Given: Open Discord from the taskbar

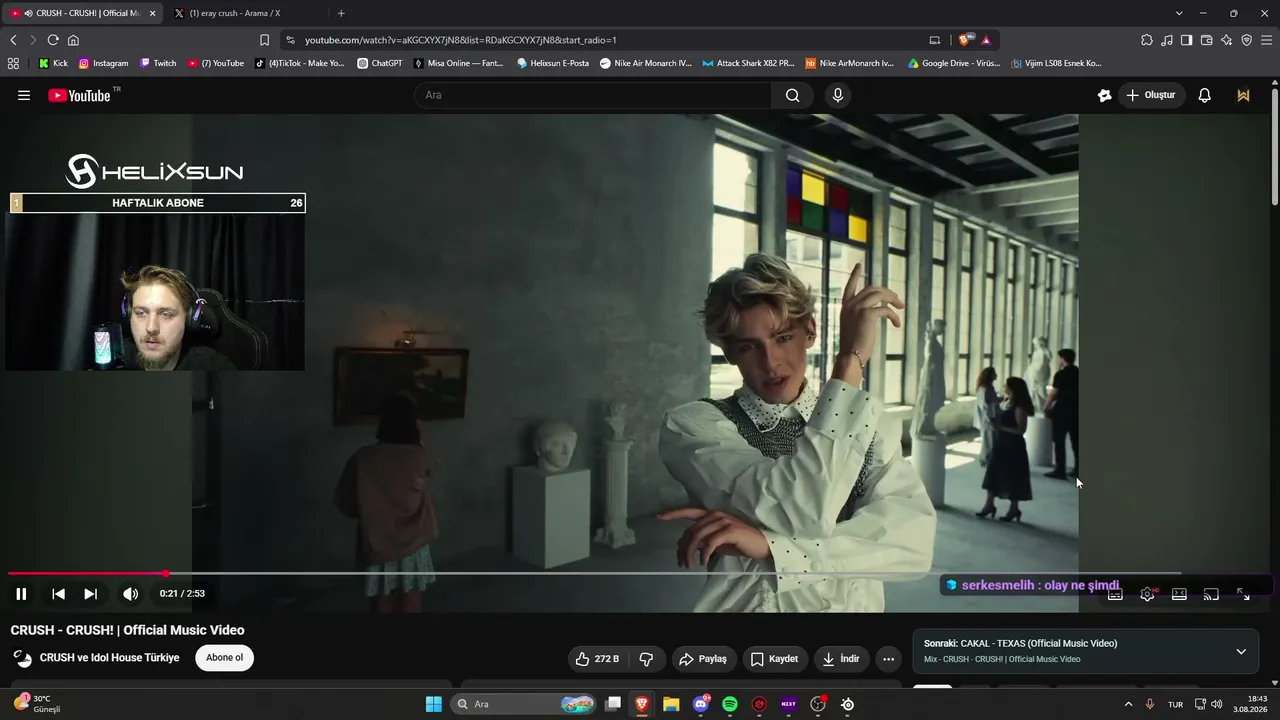Looking at the screenshot, I should 701,704.
